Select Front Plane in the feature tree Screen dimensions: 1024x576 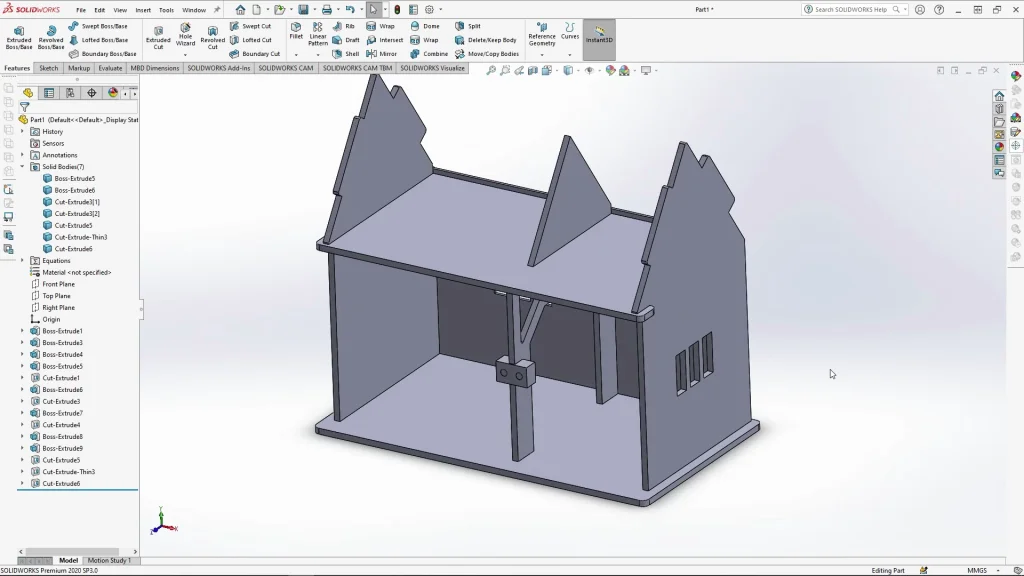(57, 284)
